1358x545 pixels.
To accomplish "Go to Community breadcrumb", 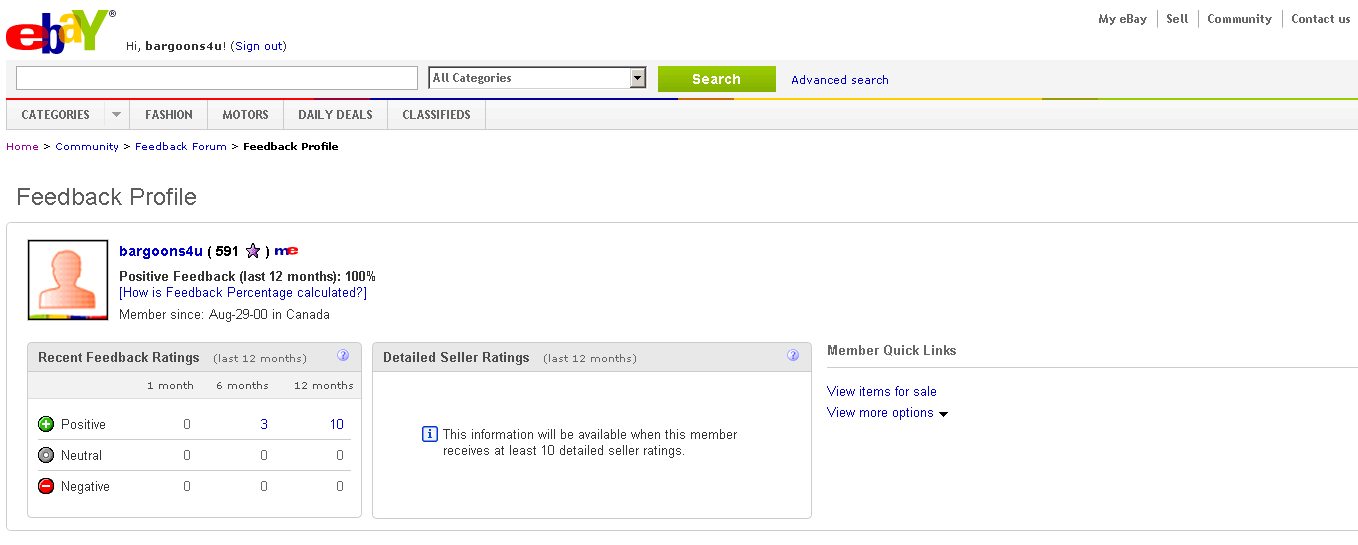I will coord(87,146).
